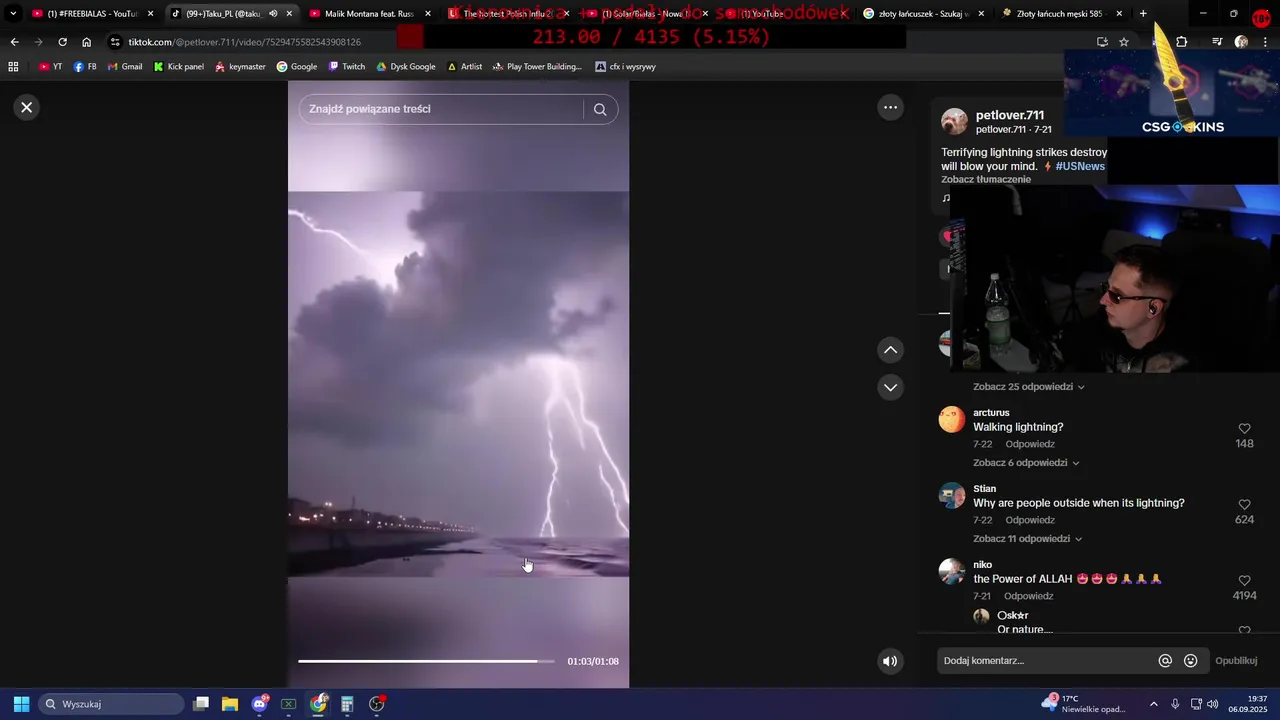This screenshot has height=720, width=1280.
Task: Expand 'Zobacz 25 odpowiedzi' replies
Action: point(1029,387)
